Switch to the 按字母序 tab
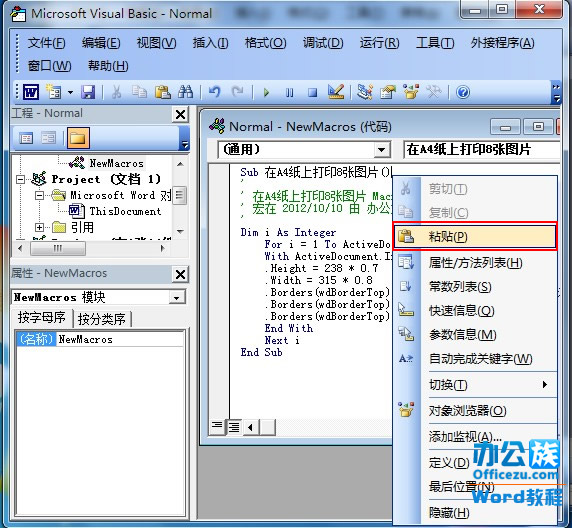Screen dimensions: 572x528 point(42,317)
